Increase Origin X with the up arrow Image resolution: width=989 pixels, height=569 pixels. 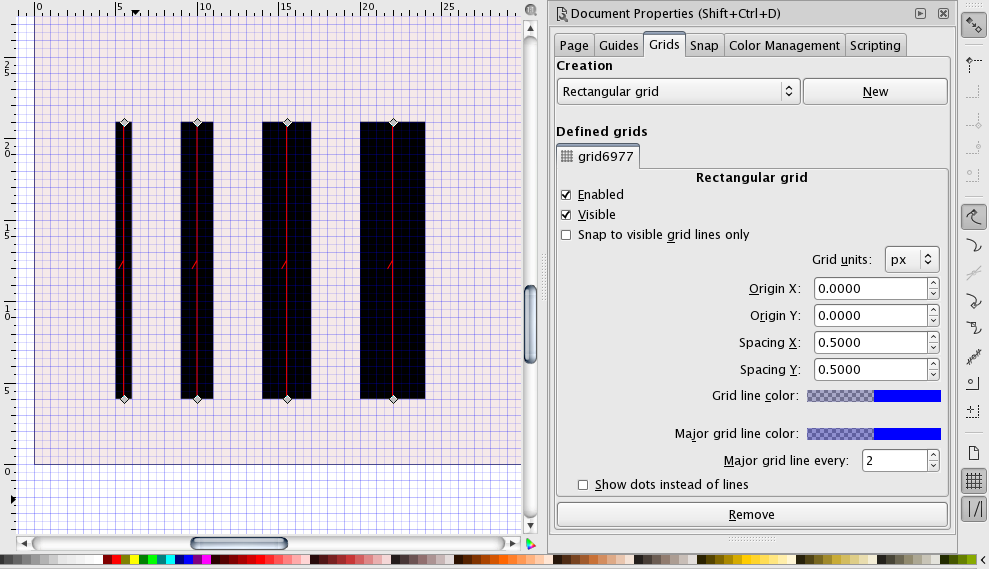(x=933, y=283)
